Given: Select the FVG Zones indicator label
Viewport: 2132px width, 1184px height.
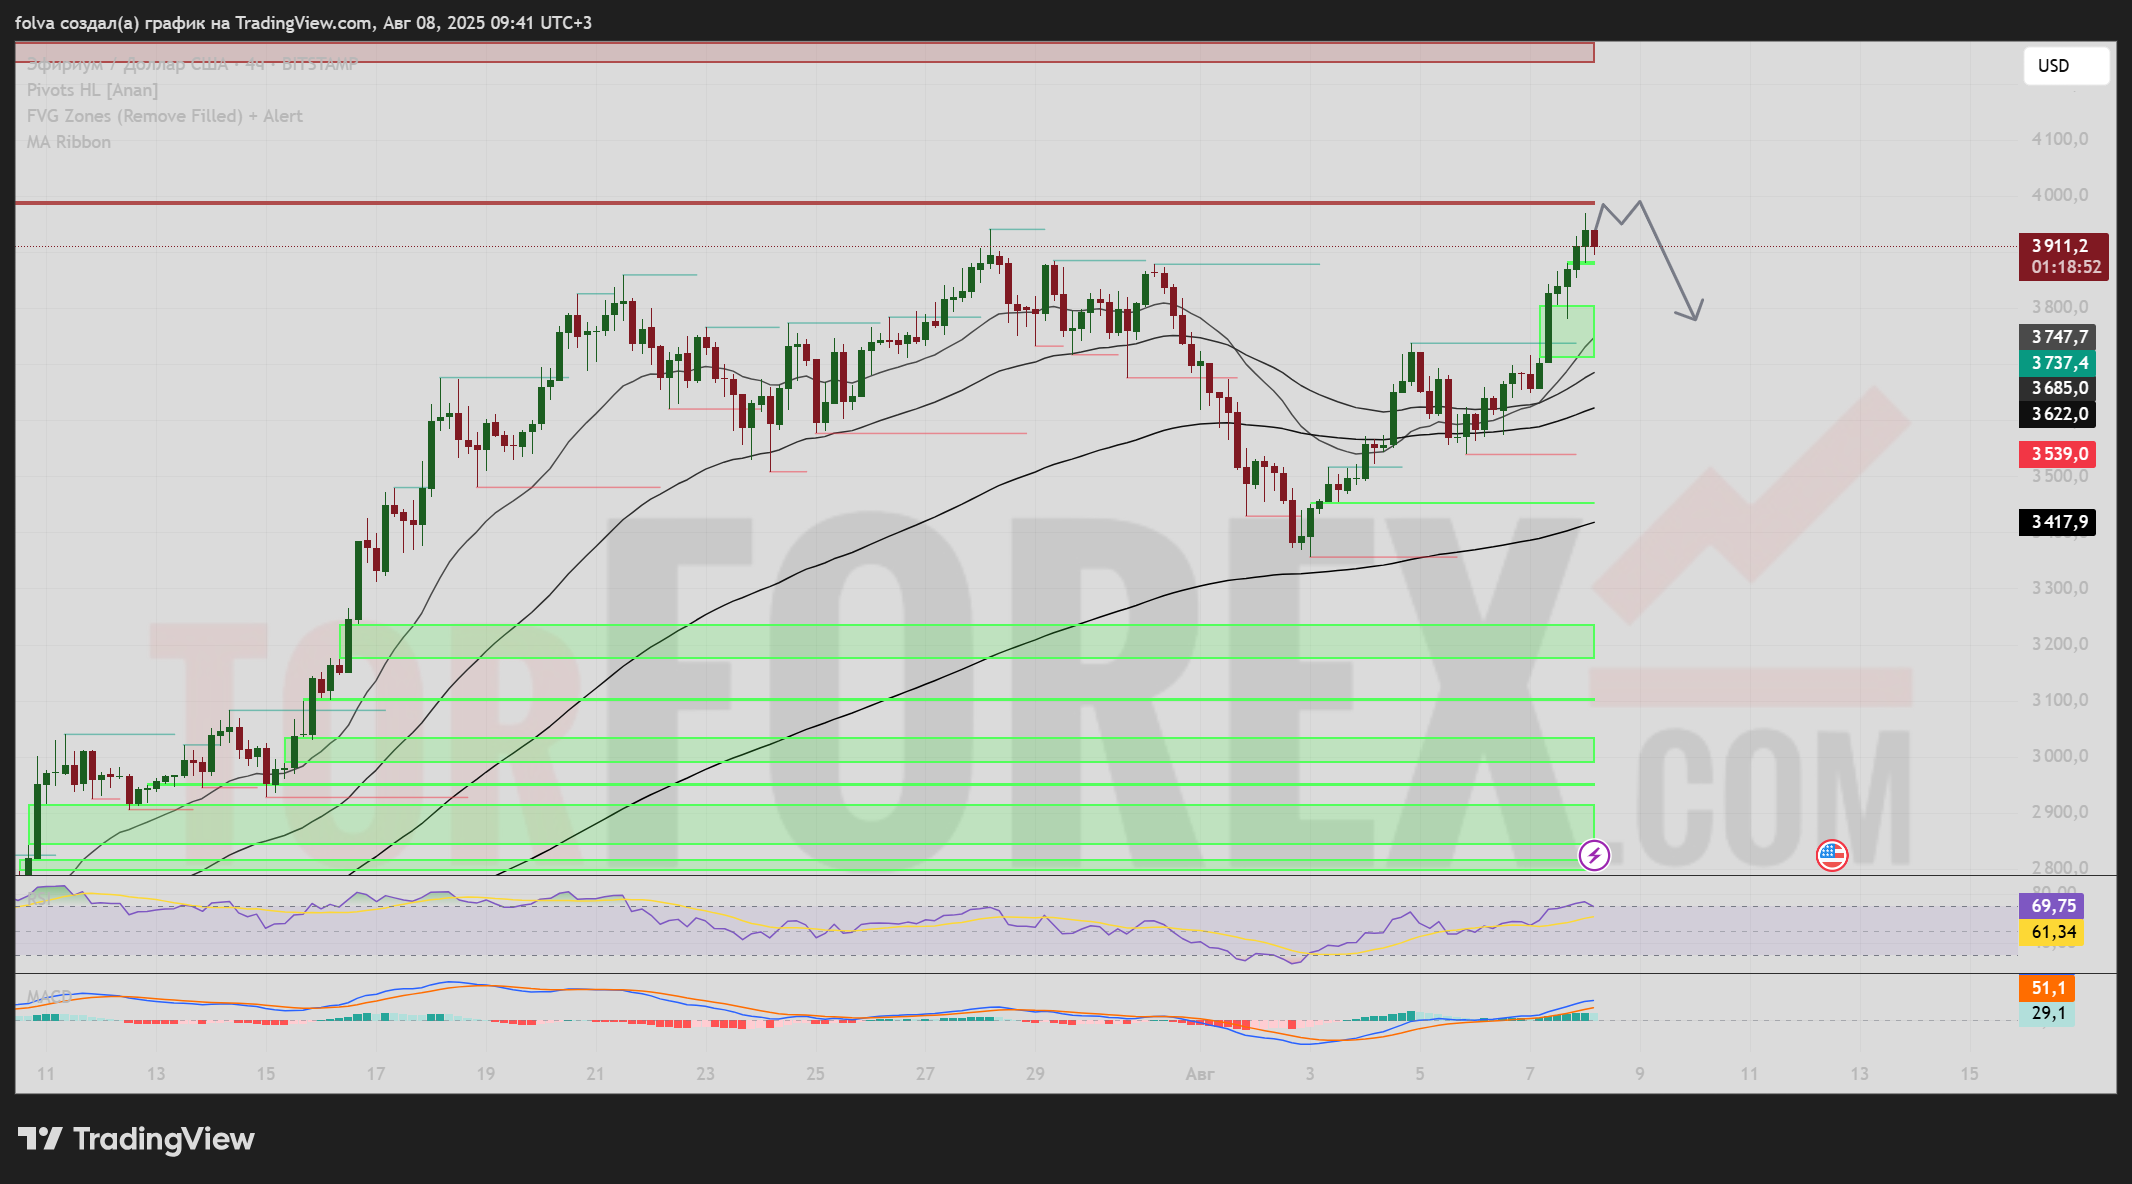Looking at the screenshot, I should tap(164, 116).
